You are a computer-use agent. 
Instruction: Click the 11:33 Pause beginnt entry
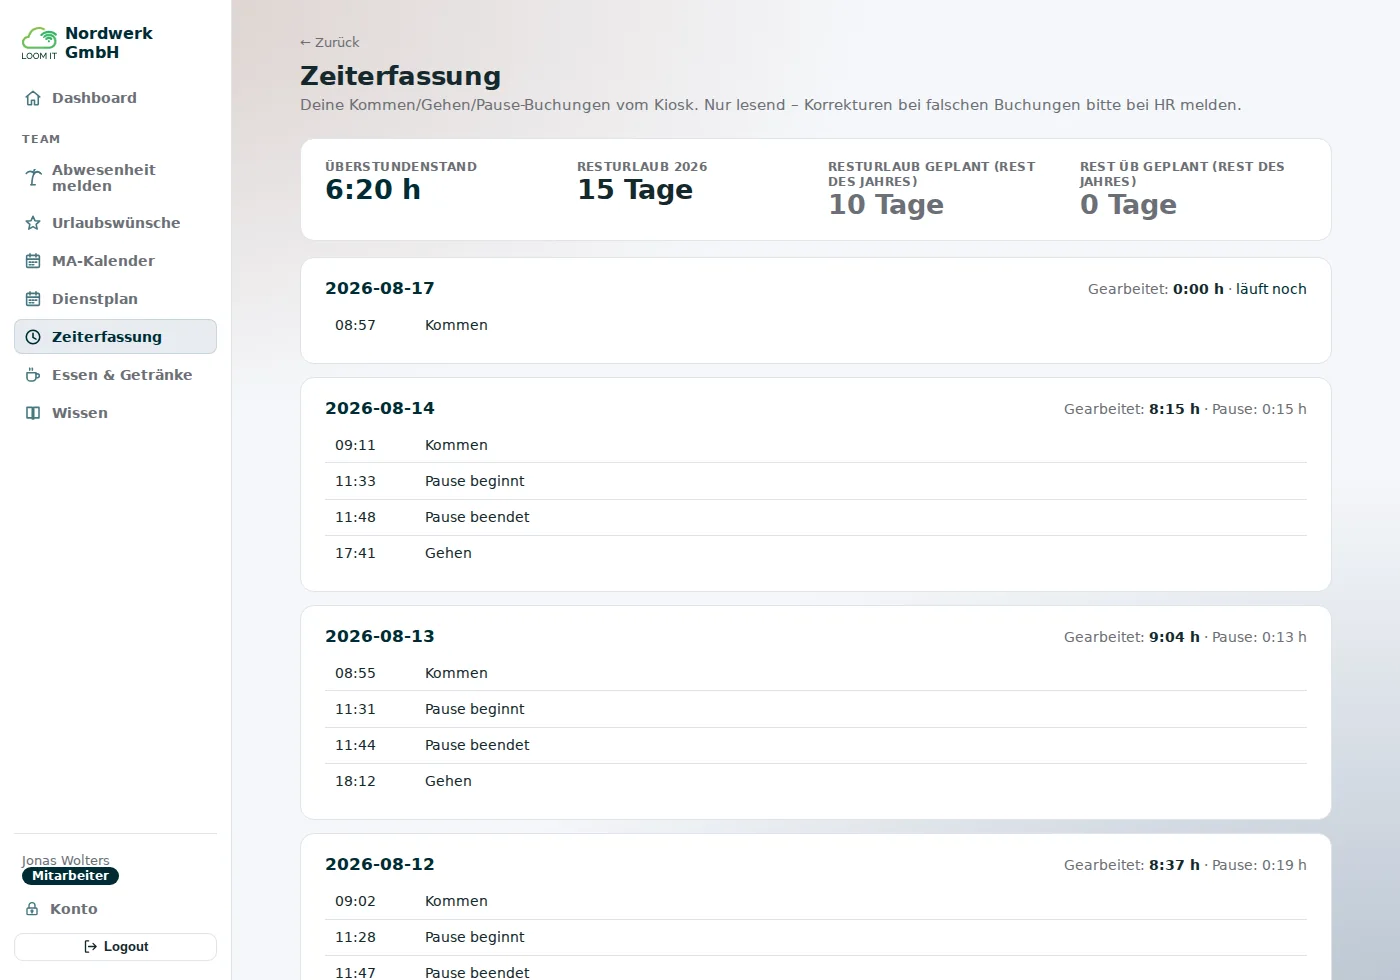(816, 481)
